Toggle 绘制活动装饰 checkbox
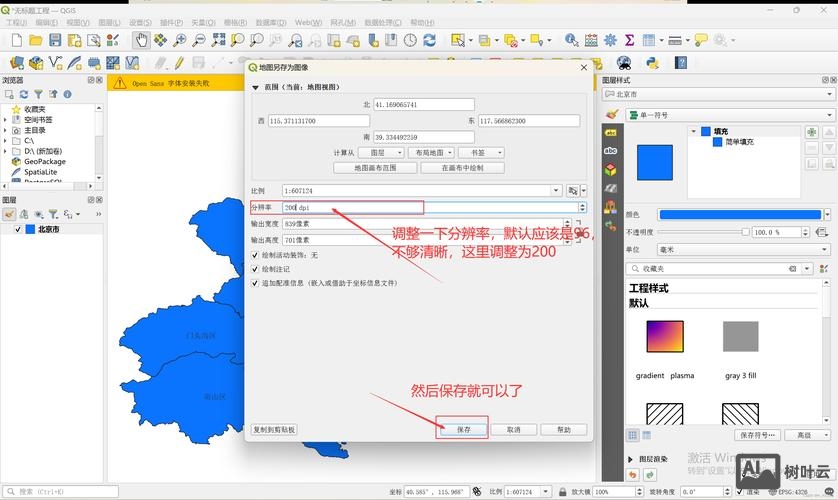Viewport: 838px width, 500px height. coord(255,255)
